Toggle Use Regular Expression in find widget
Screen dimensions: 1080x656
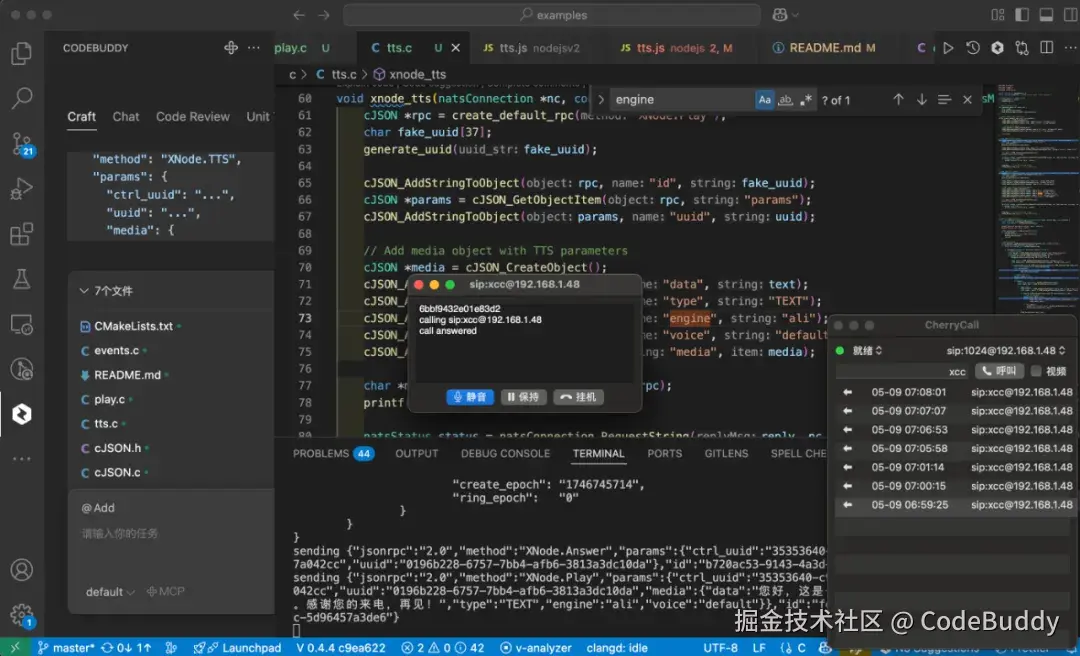coord(806,100)
